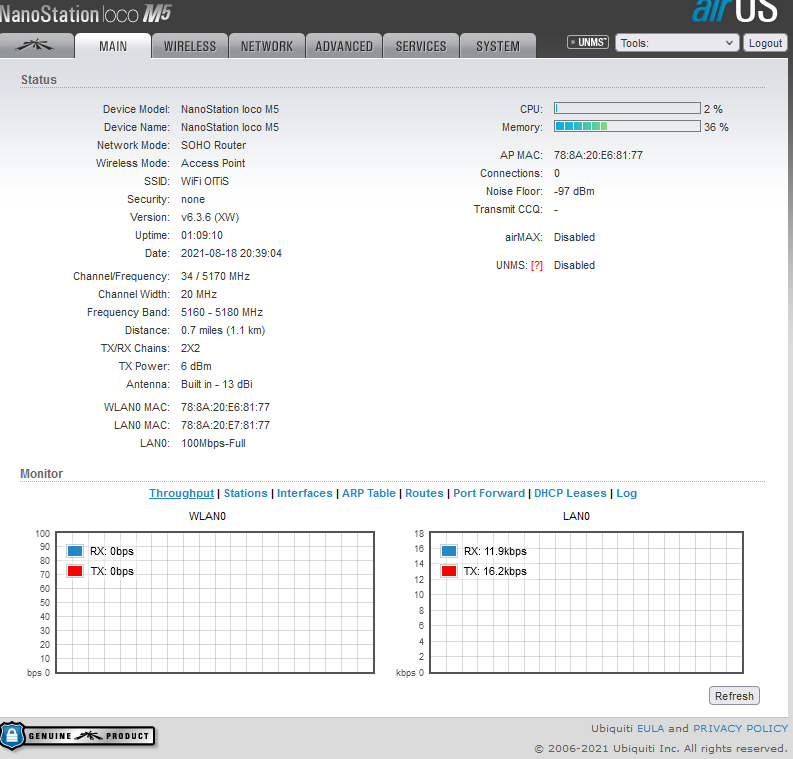Screen dimensions: 793x759
Task: Click the WLAN0 throughput graph
Action: [215, 602]
